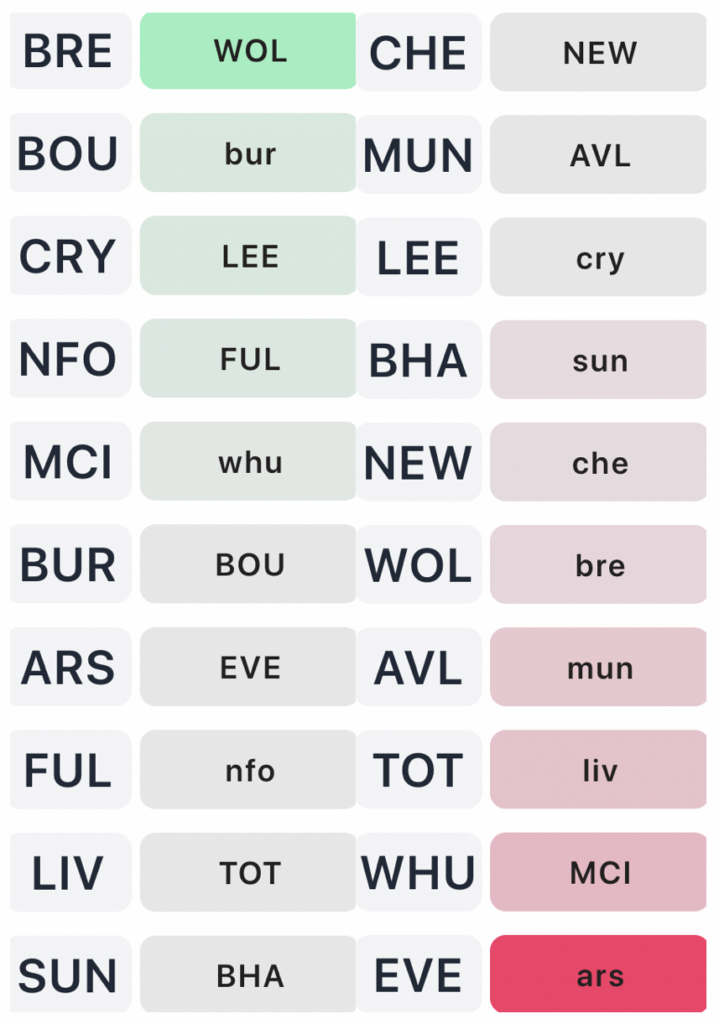Select the EVE team label
This screenshot has height=1024, width=719.
(418, 975)
